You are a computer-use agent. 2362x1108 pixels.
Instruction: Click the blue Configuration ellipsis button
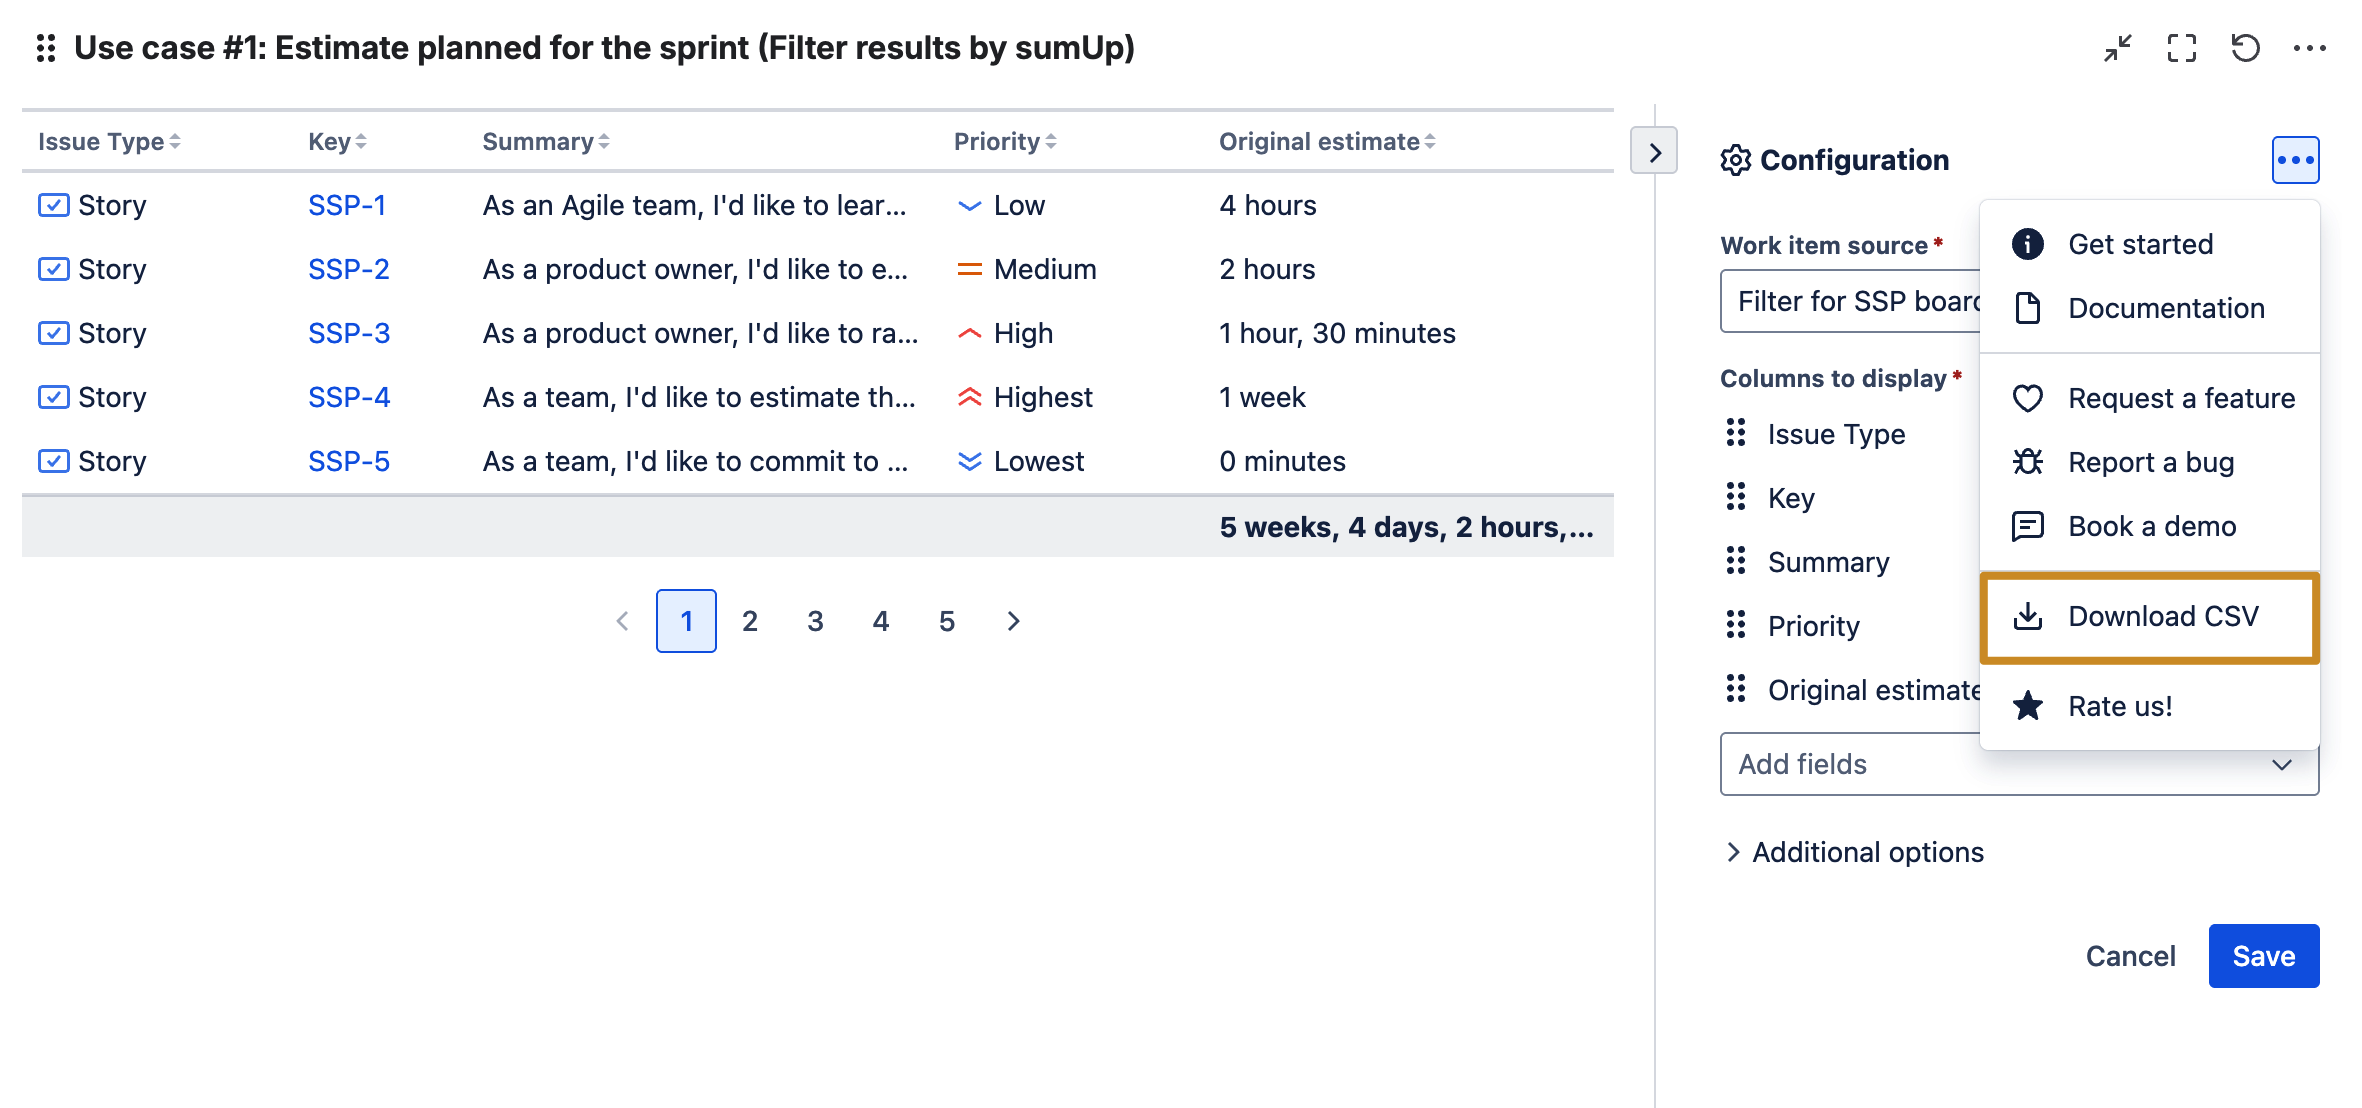click(x=2295, y=160)
